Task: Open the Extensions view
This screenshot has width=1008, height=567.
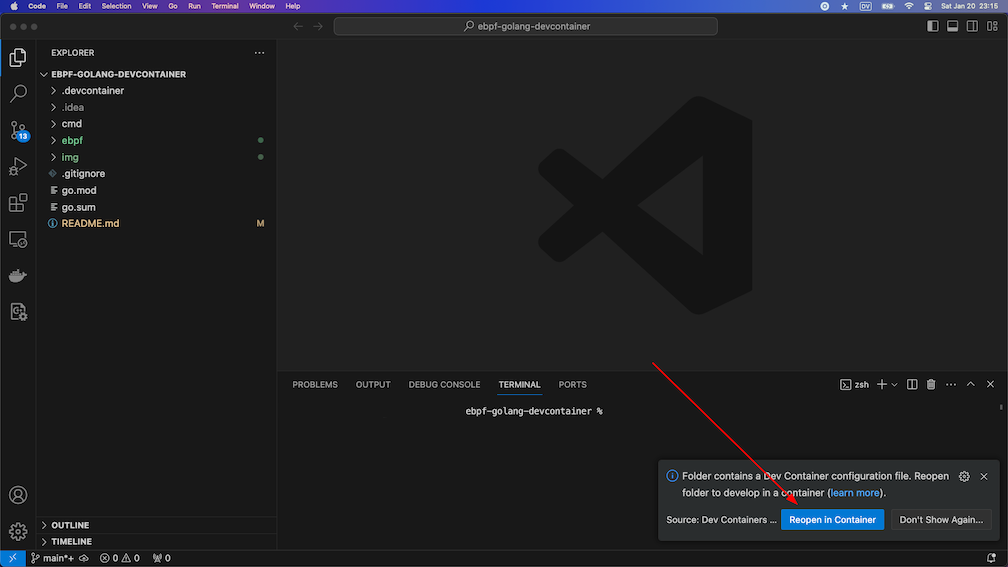Action: (18, 202)
